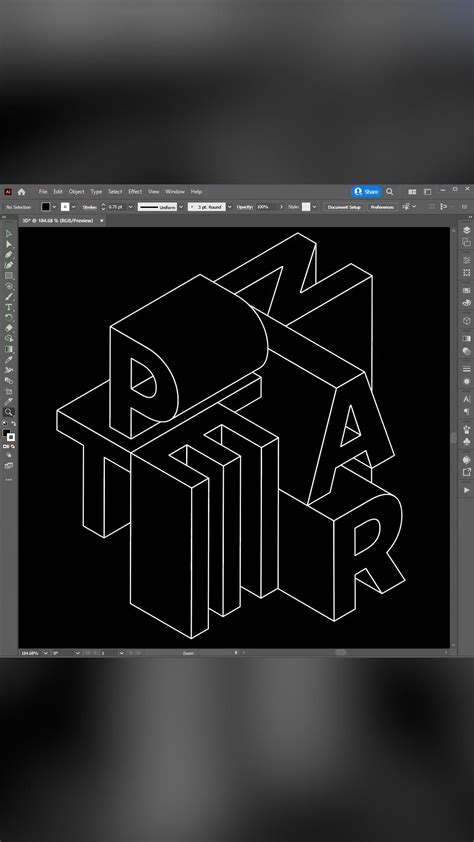Click the Document Setup button
474x842 pixels.
[x=344, y=207]
